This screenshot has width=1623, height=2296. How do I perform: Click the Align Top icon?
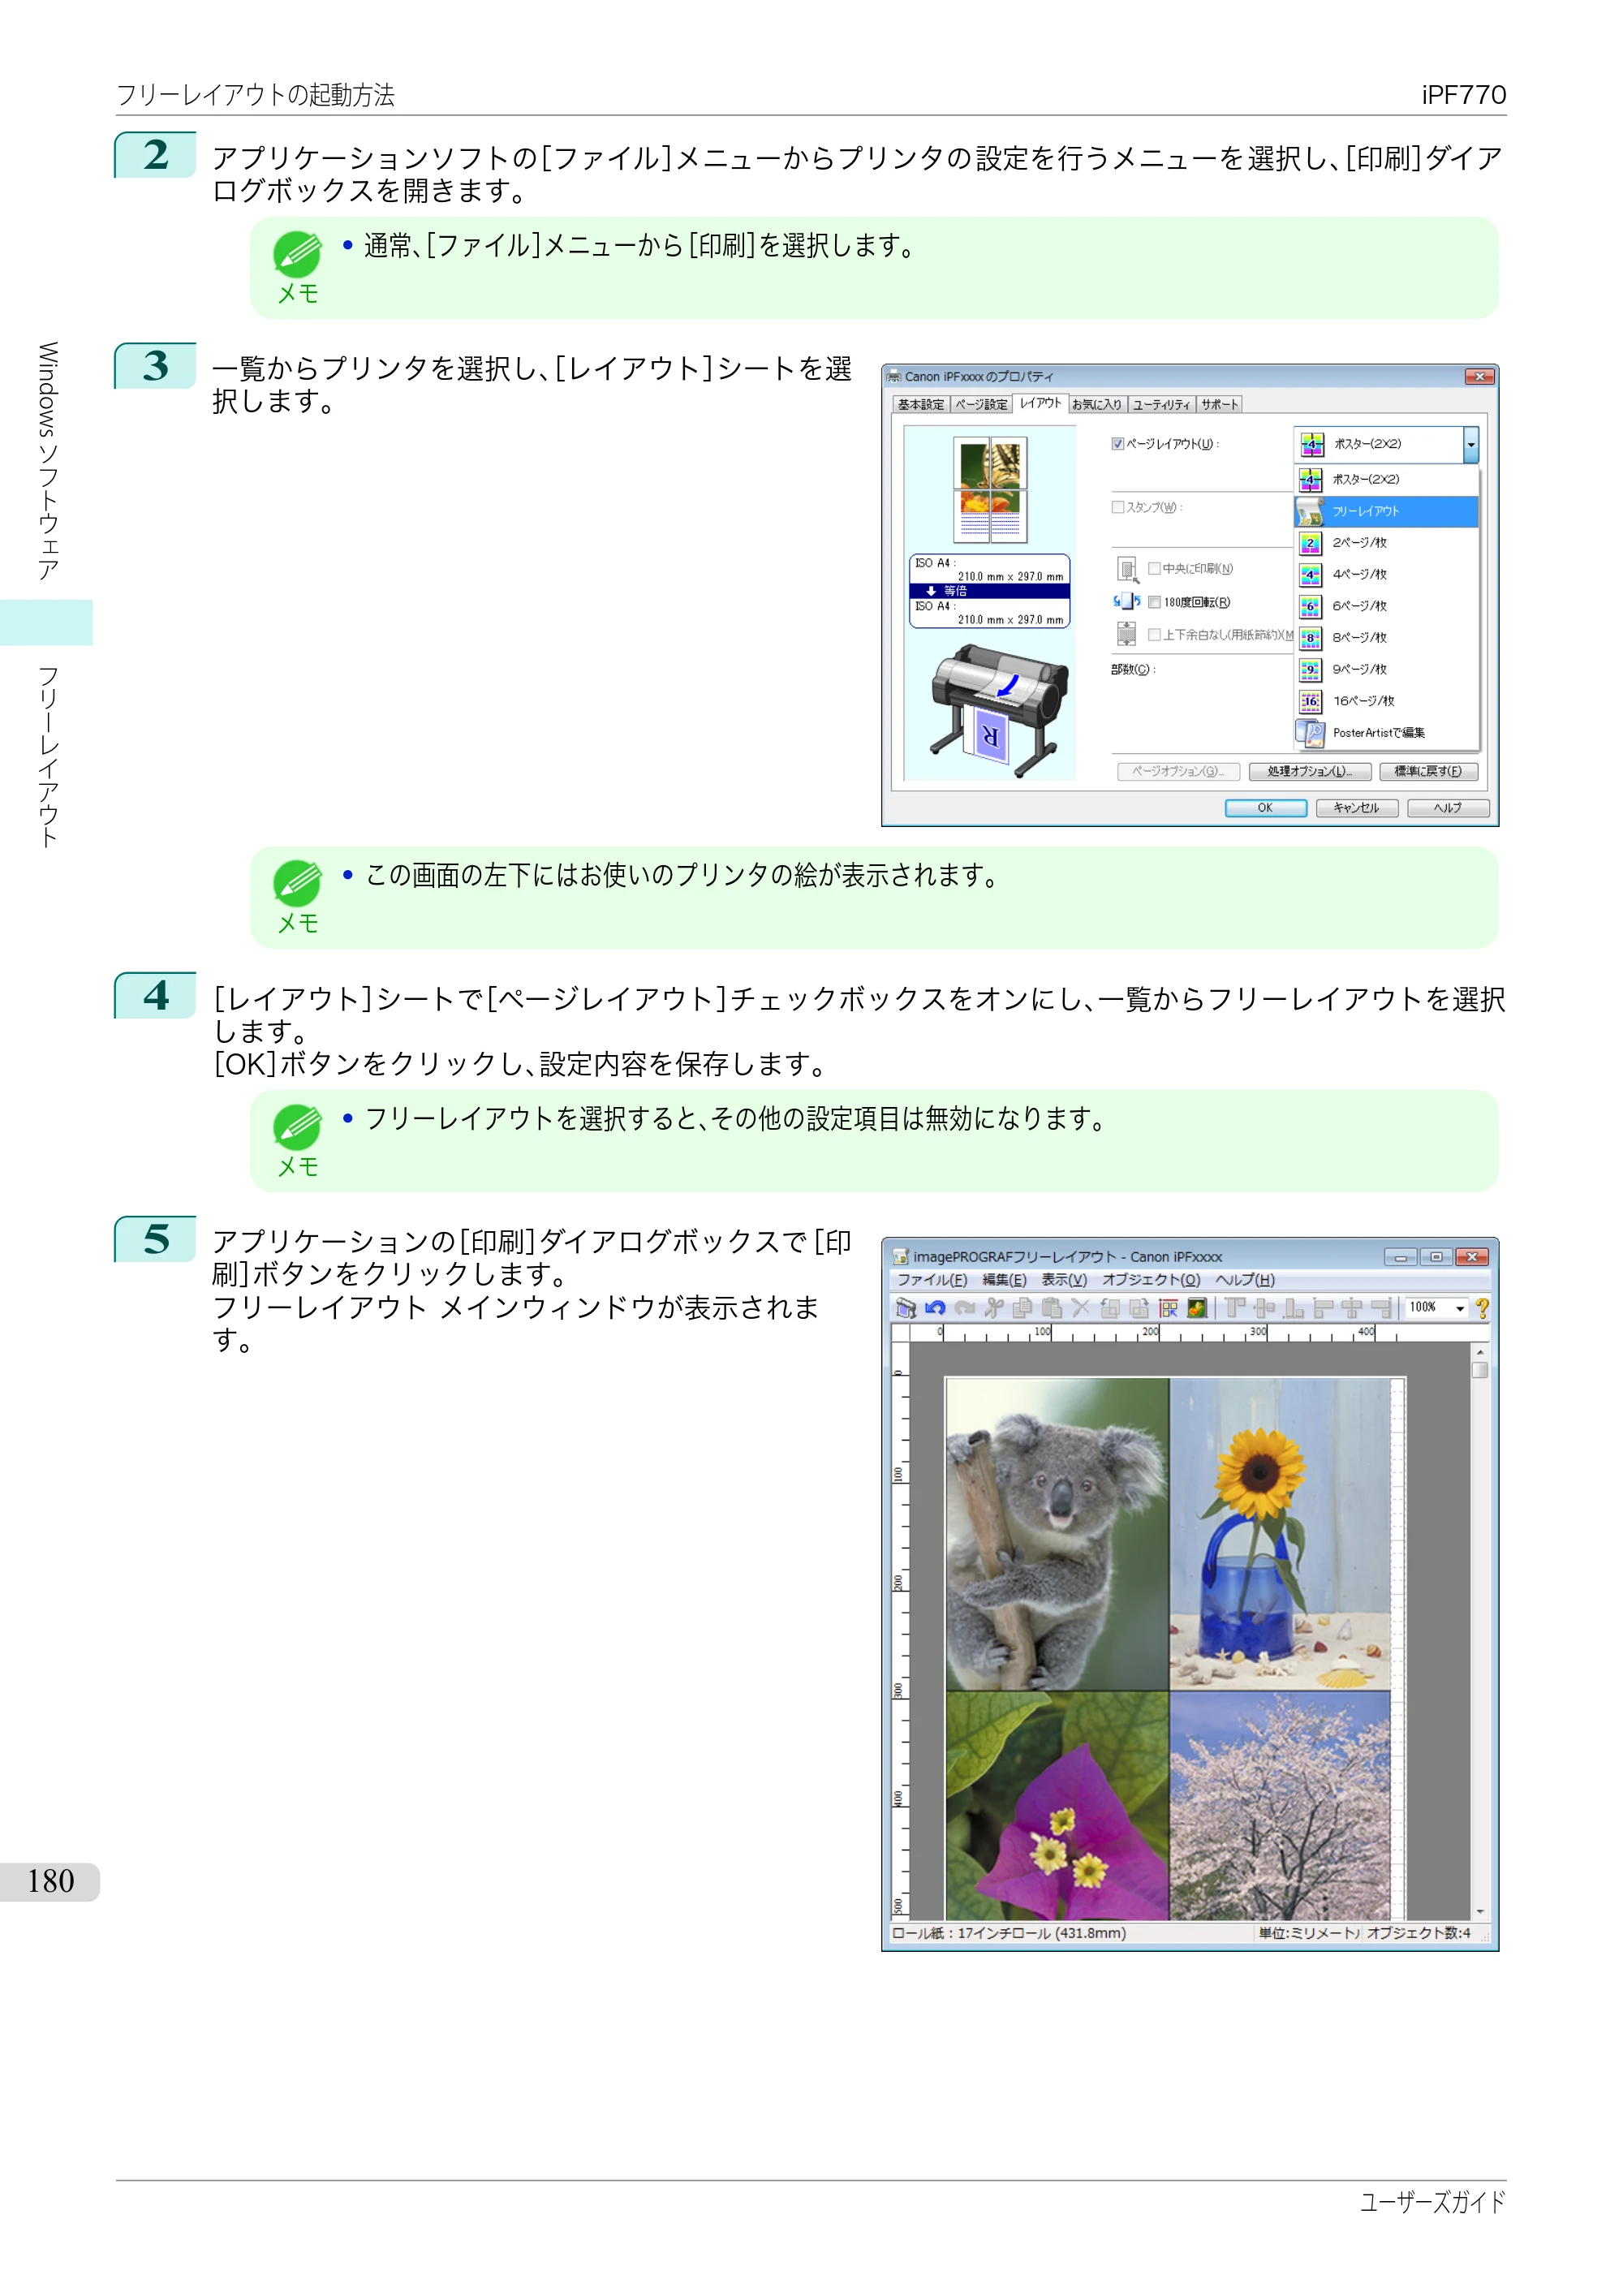(x=1235, y=1308)
